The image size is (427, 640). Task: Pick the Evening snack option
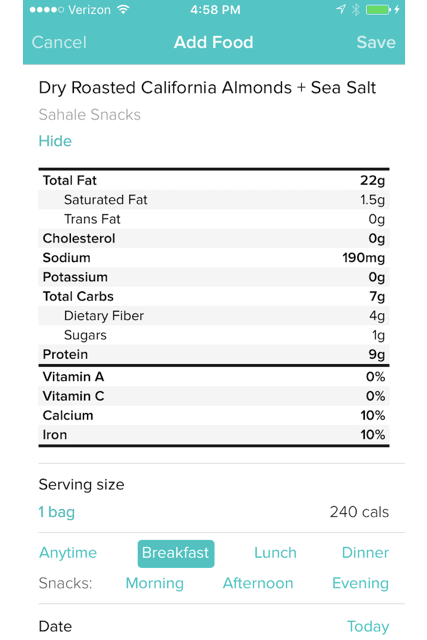point(360,583)
